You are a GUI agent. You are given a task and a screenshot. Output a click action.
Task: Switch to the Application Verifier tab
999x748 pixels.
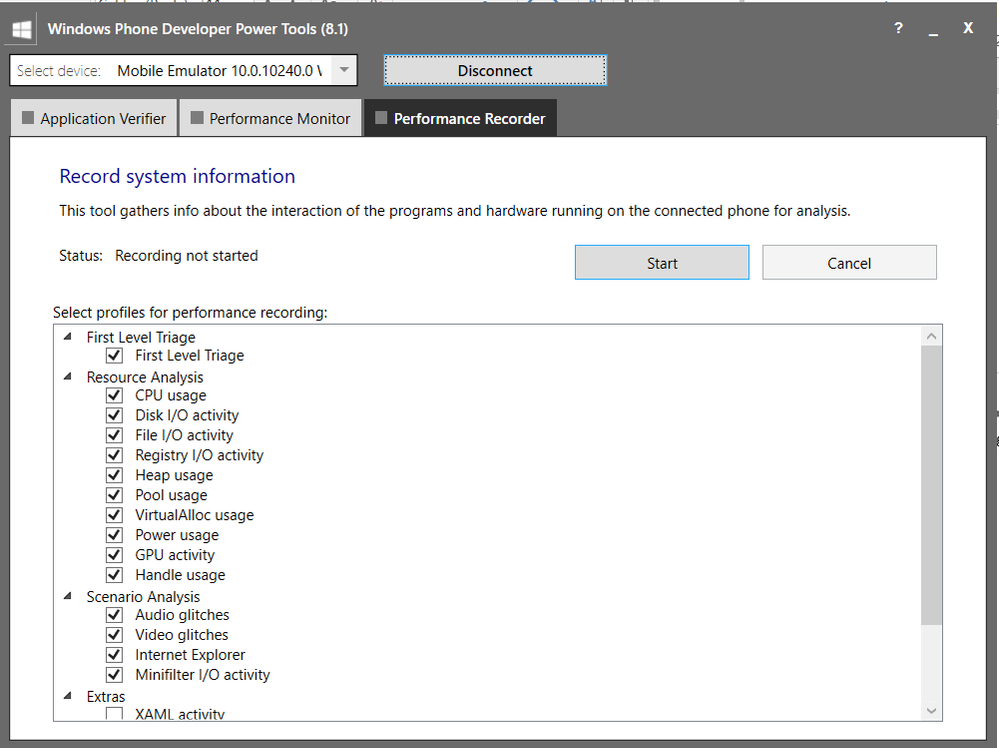pyautogui.click(x=94, y=118)
